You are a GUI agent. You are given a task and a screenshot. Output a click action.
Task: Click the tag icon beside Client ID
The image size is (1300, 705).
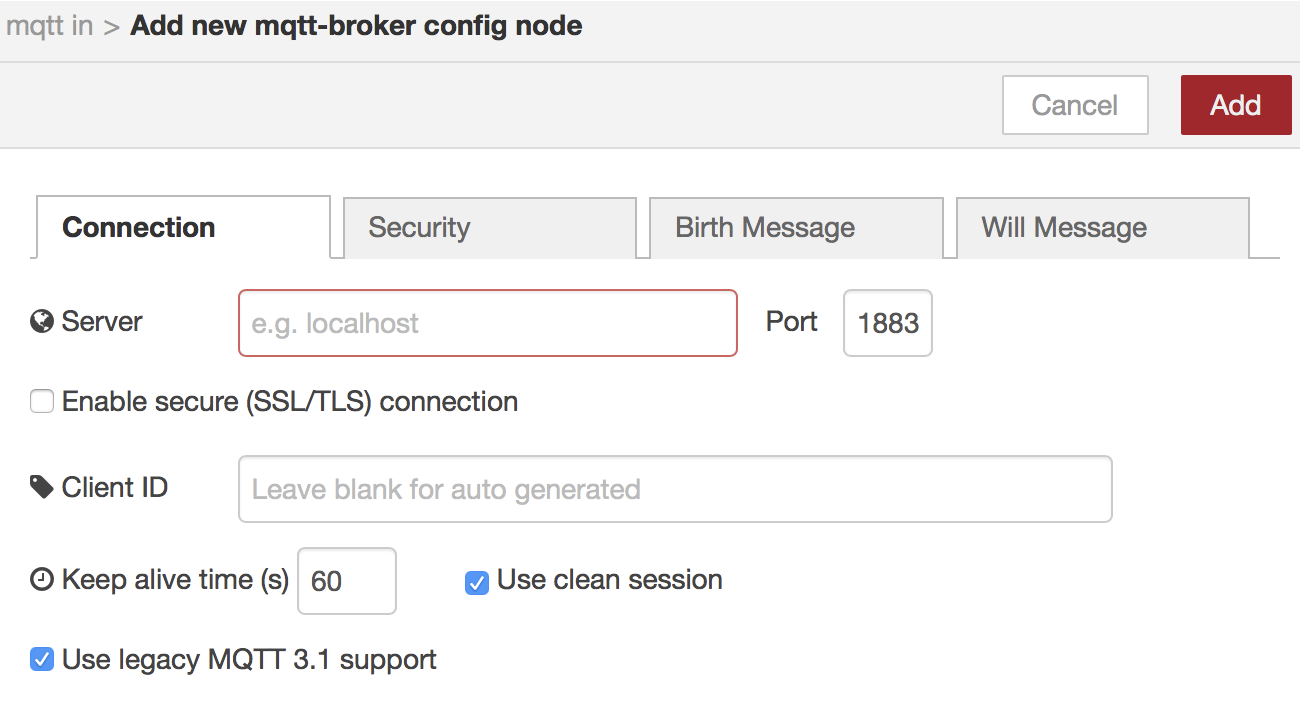pos(42,488)
